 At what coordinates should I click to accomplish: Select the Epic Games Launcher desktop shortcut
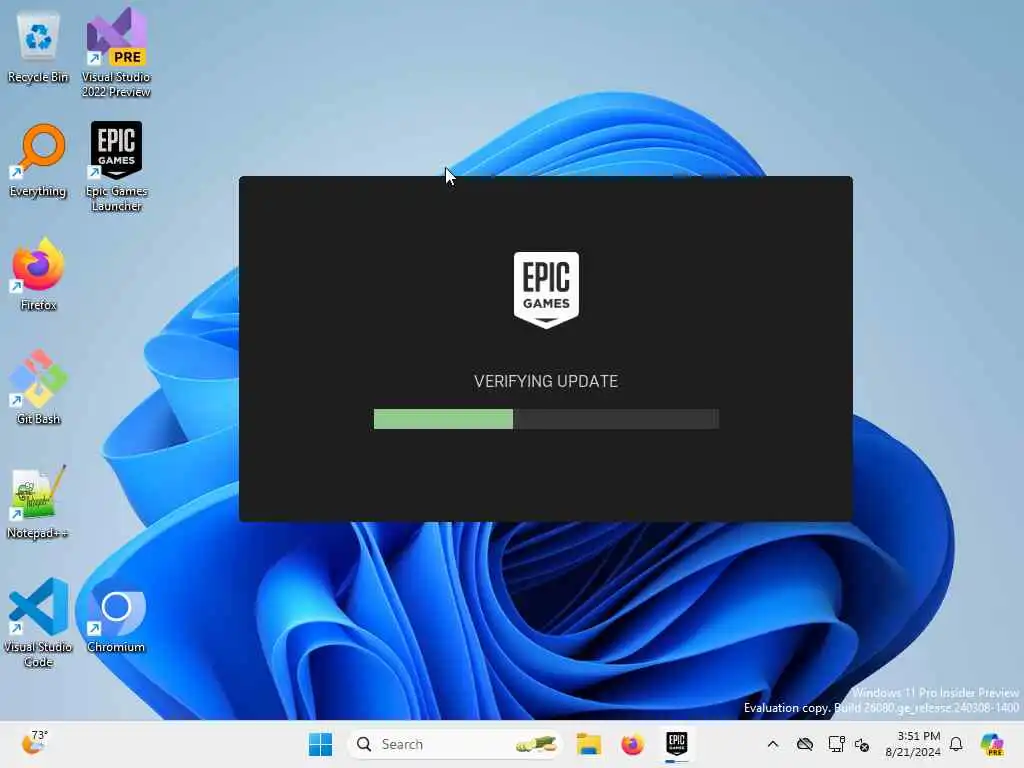coord(116,166)
